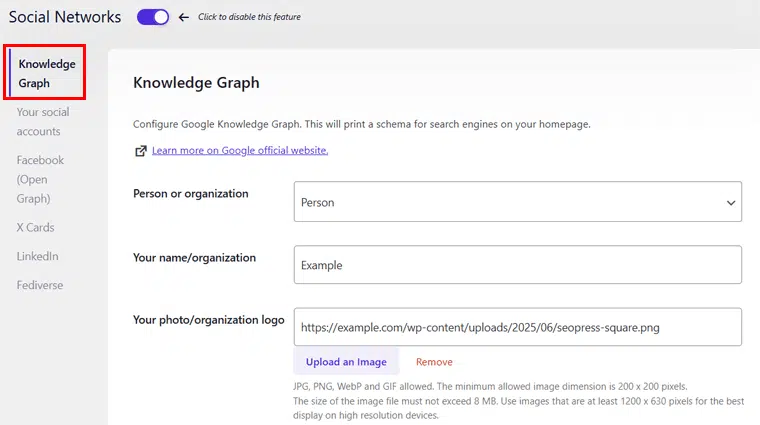The image size is (760, 425).
Task: Open the Knowledge Graph tab
Action: 47,73
